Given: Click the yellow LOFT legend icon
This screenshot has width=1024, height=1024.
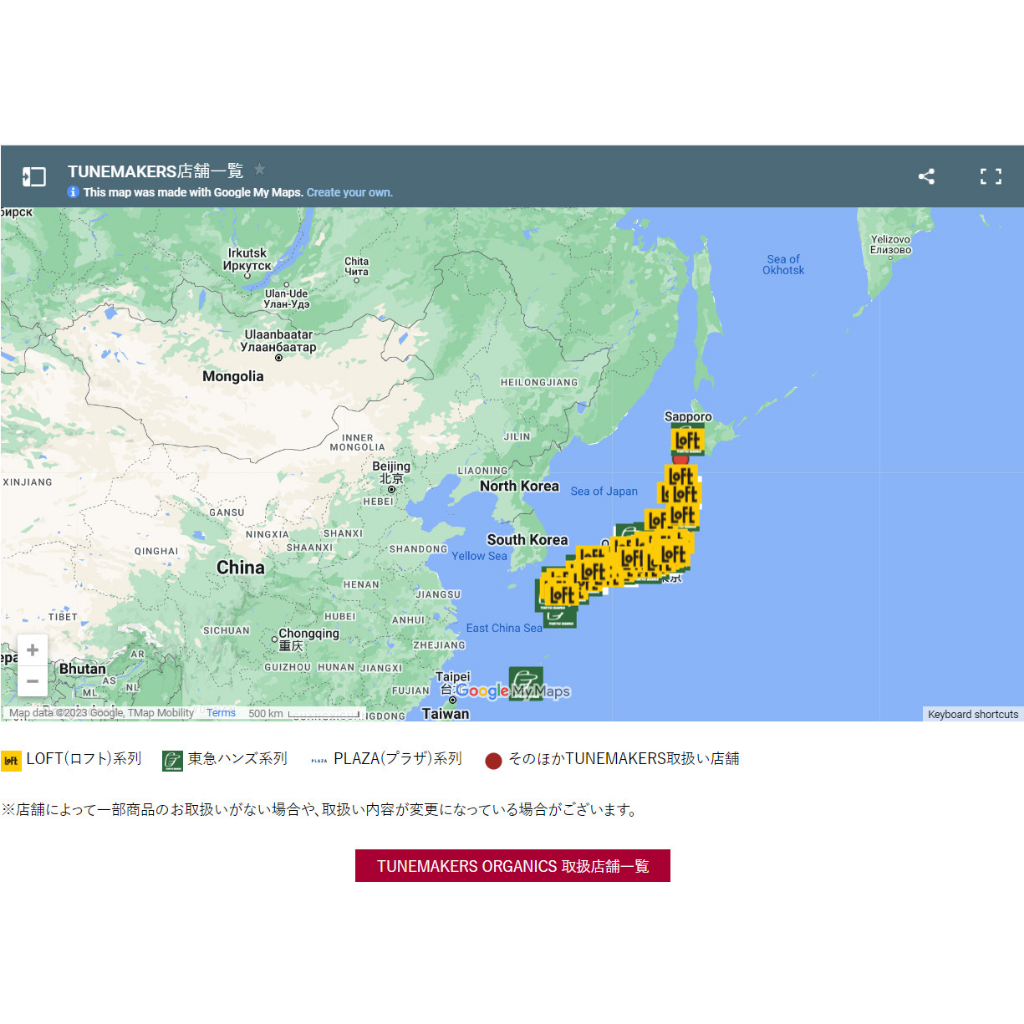Looking at the screenshot, I should pyautogui.click(x=11, y=760).
